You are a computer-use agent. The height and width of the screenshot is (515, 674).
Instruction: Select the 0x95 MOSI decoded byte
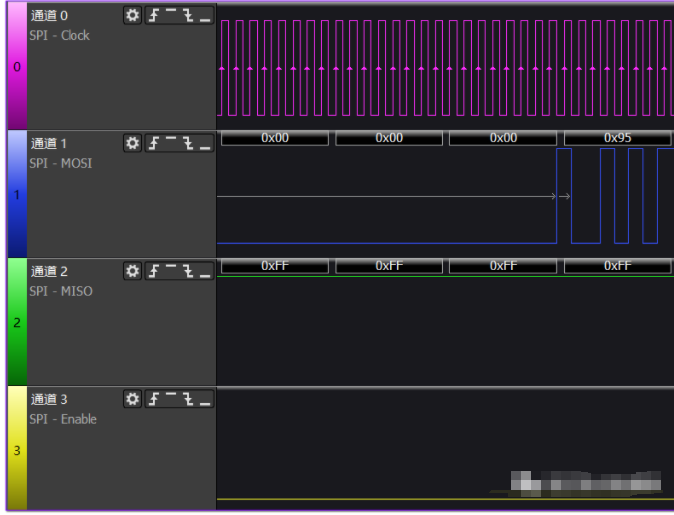617,138
